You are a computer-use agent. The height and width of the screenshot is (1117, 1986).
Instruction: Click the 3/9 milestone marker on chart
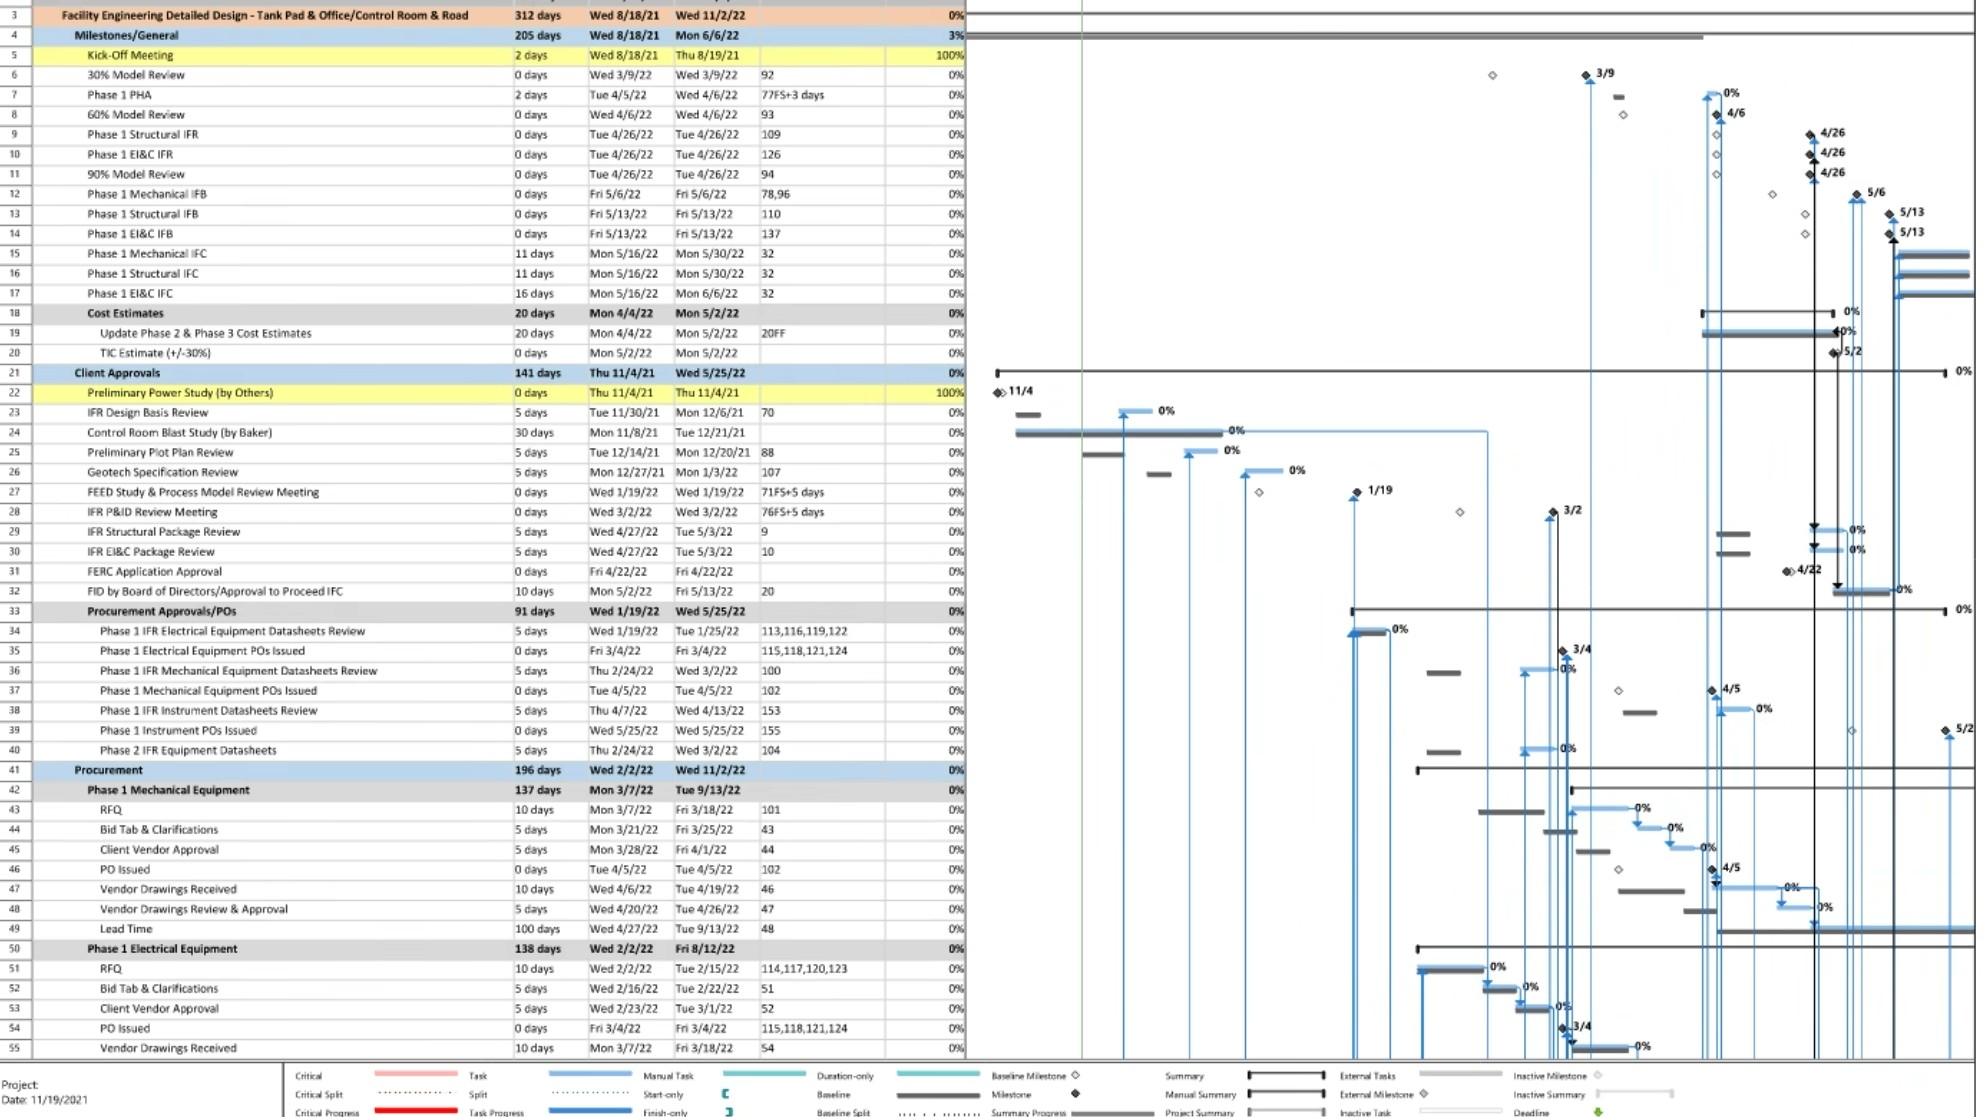pyautogui.click(x=1585, y=75)
